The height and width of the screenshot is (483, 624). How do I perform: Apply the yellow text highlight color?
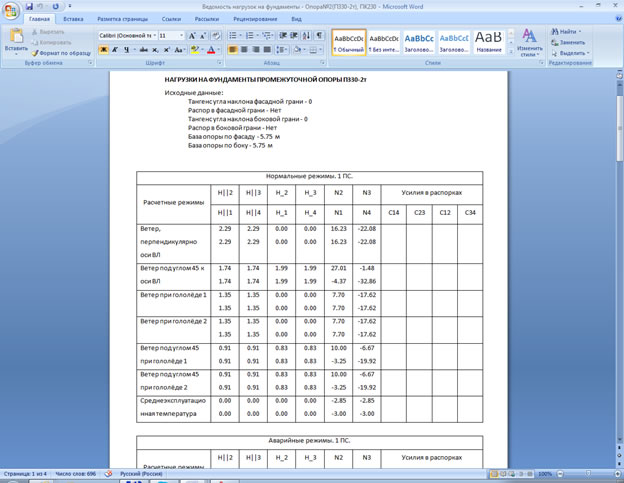point(195,50)
